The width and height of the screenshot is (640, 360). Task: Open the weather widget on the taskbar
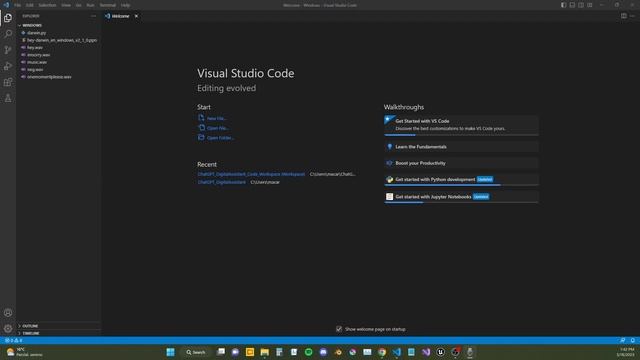[24, 352]
